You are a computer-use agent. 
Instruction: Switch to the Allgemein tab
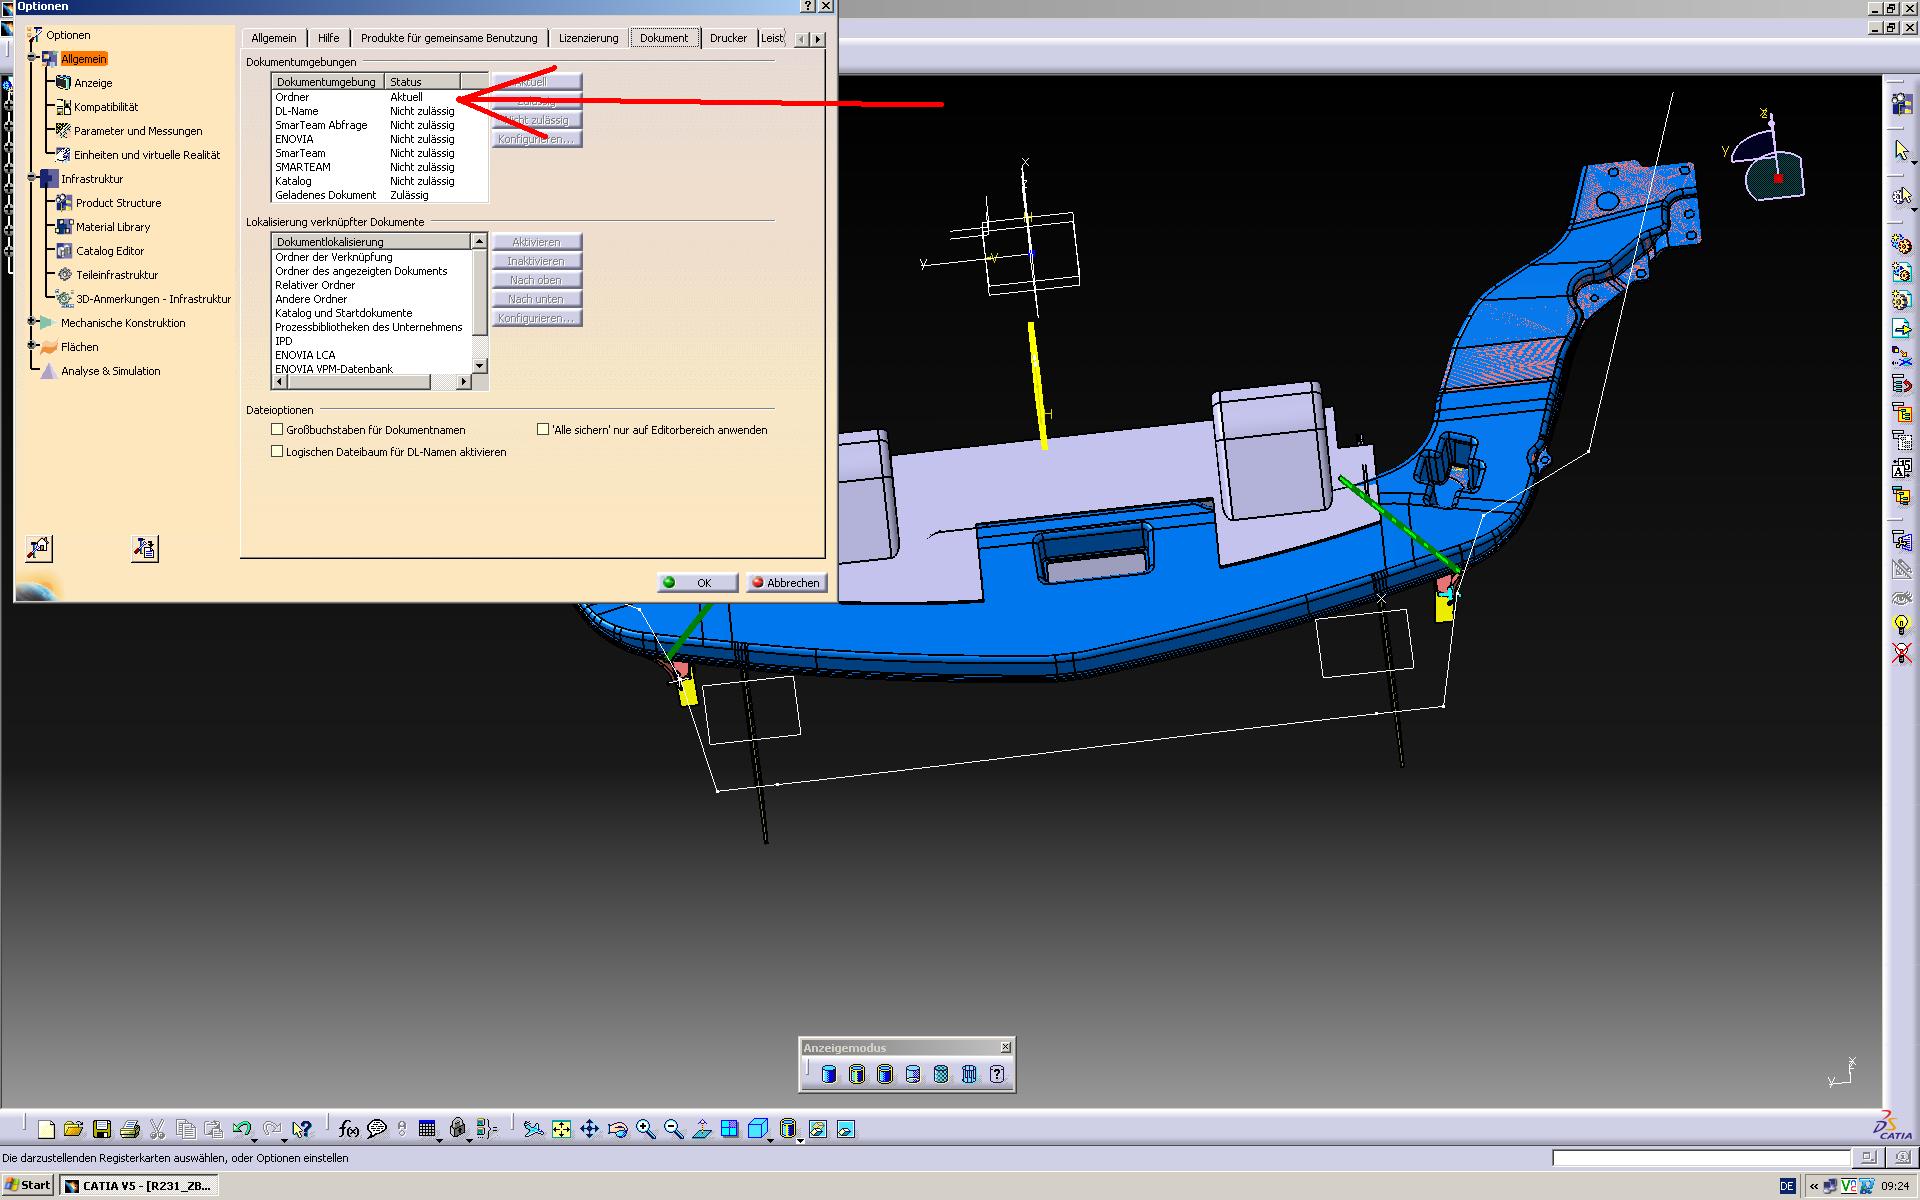(x=274, y=38)
